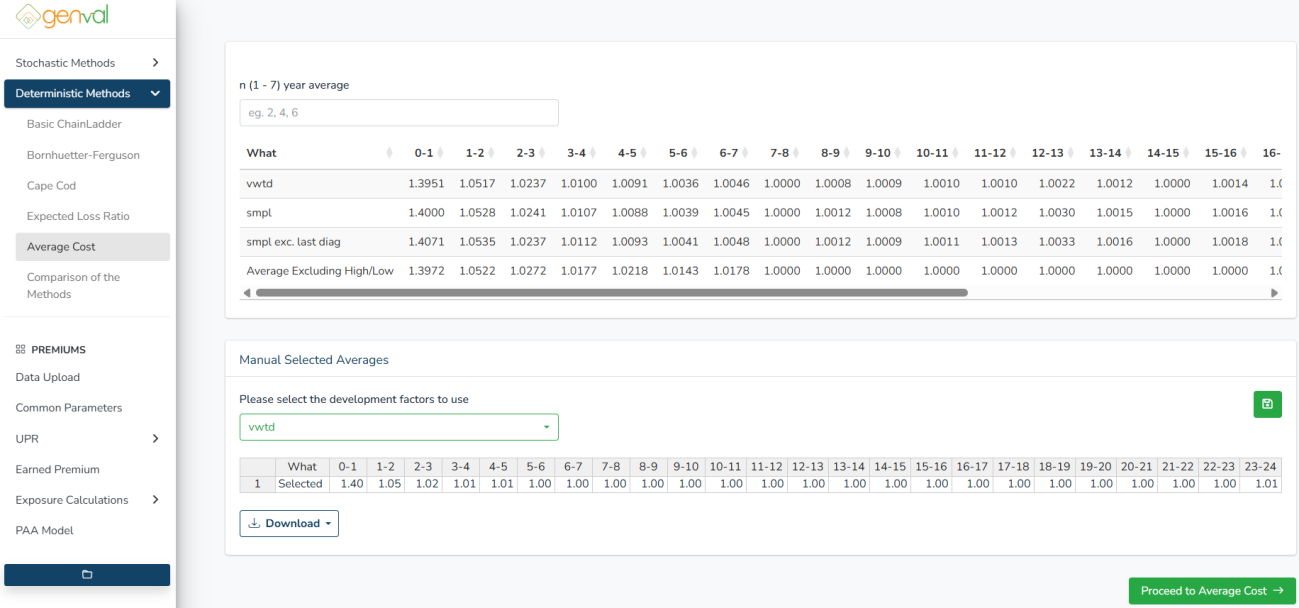The width and height of the screenshot is (1299, 608).
Task: Click the right arrow of the horizontal scrollbar
Action: [1274, 293]
